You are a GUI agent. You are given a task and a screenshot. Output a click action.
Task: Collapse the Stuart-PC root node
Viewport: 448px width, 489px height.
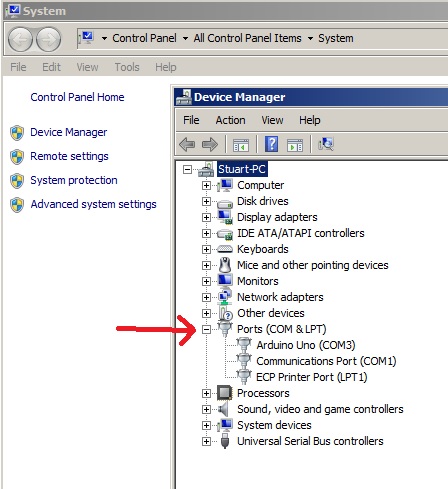pos(187,170)
